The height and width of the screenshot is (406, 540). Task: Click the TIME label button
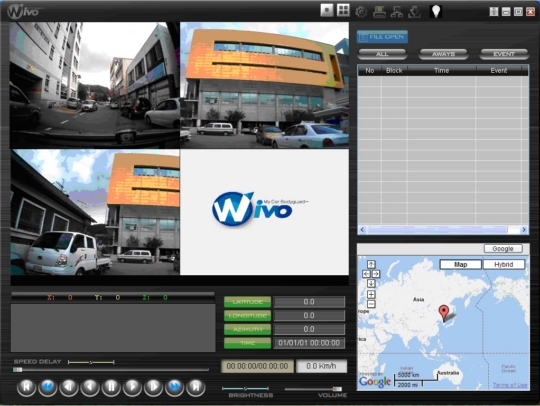pyautogui.click(x=247, y=343)
